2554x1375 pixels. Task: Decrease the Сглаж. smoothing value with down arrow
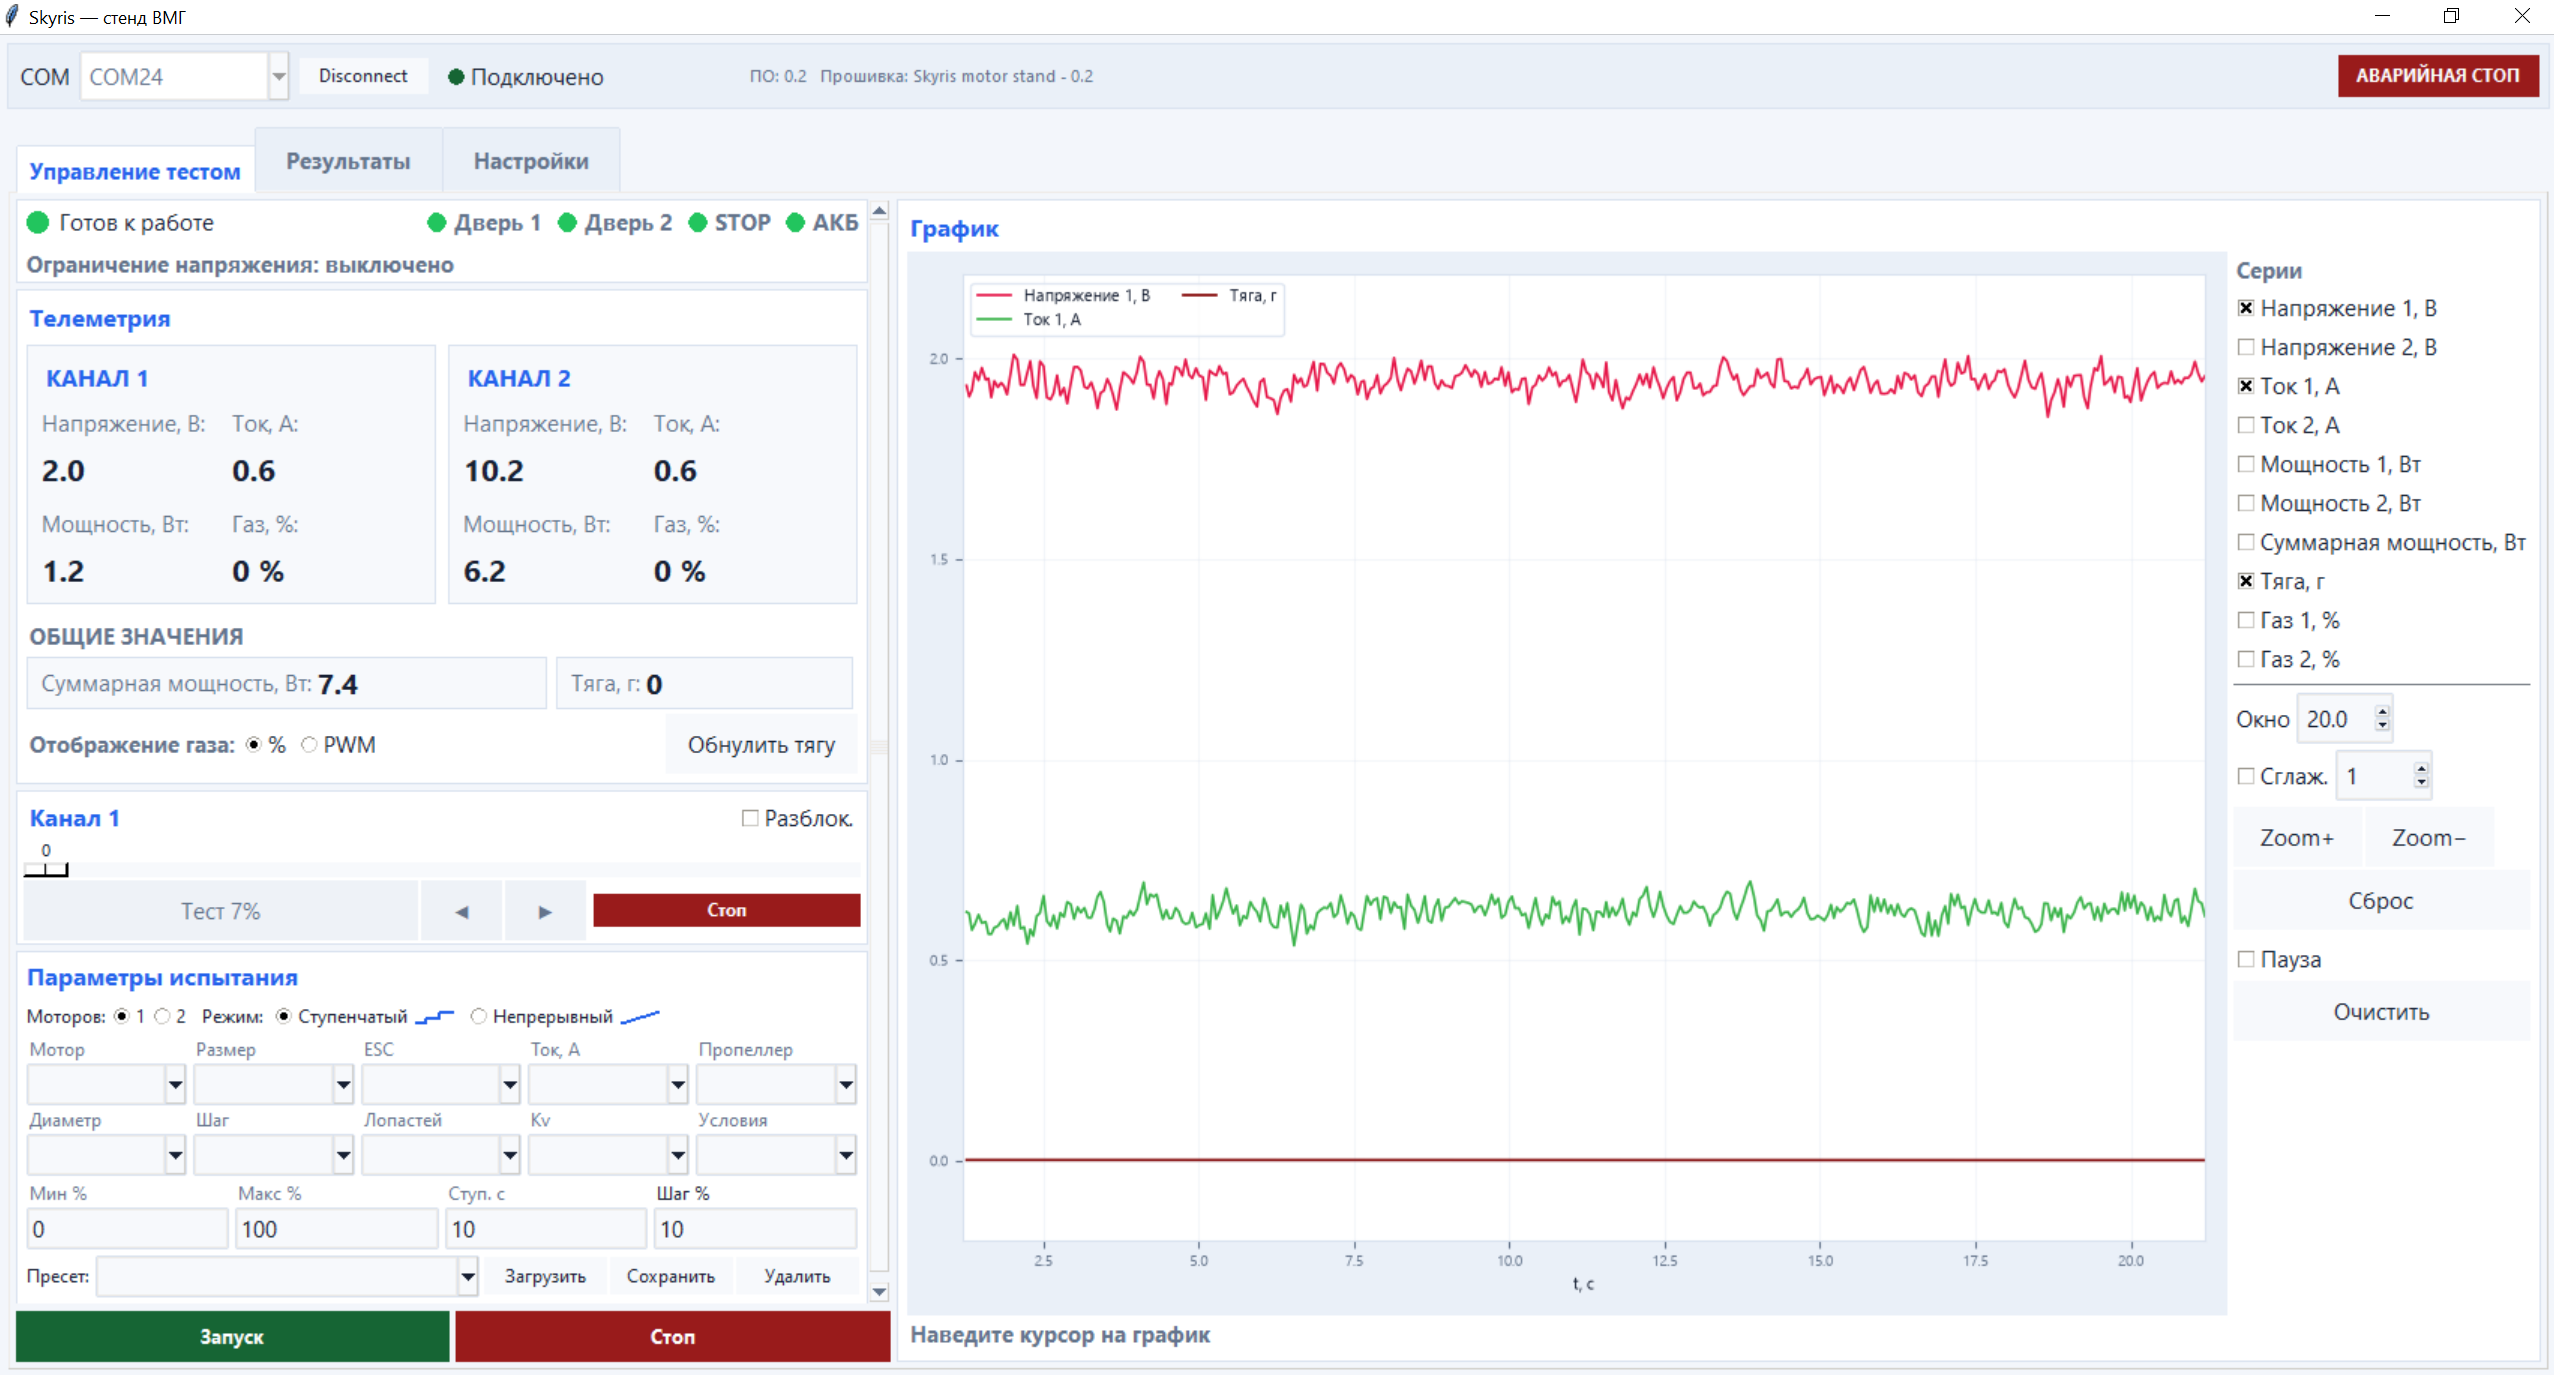[2421, 782]
